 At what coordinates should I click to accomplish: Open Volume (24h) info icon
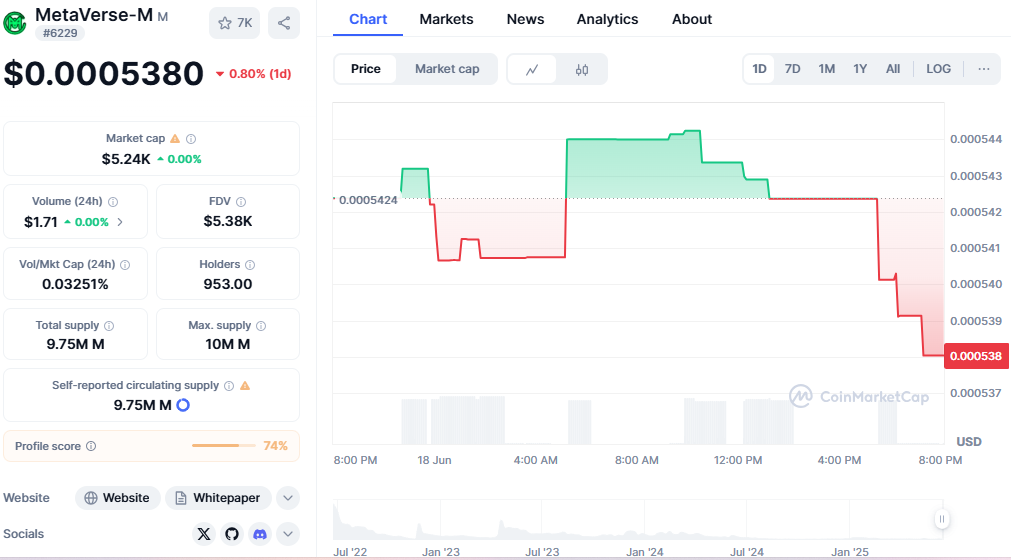113,202
